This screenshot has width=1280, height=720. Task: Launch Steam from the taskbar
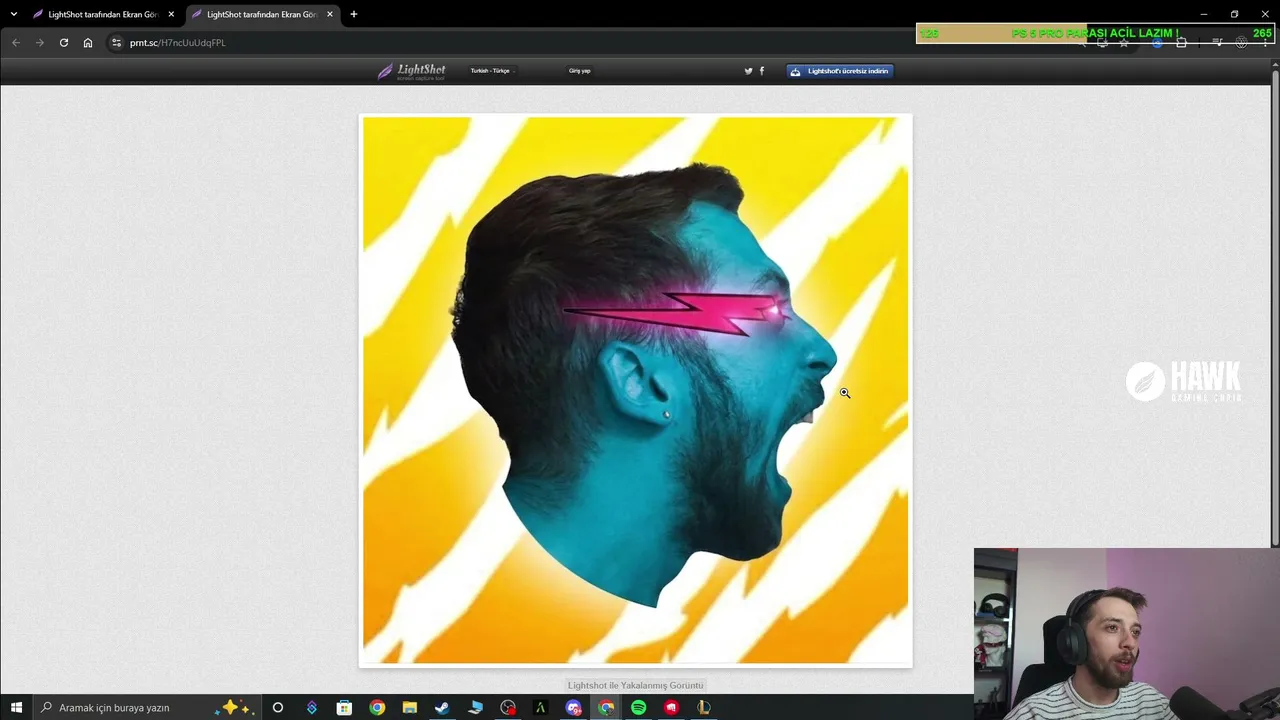click(442, 707)
